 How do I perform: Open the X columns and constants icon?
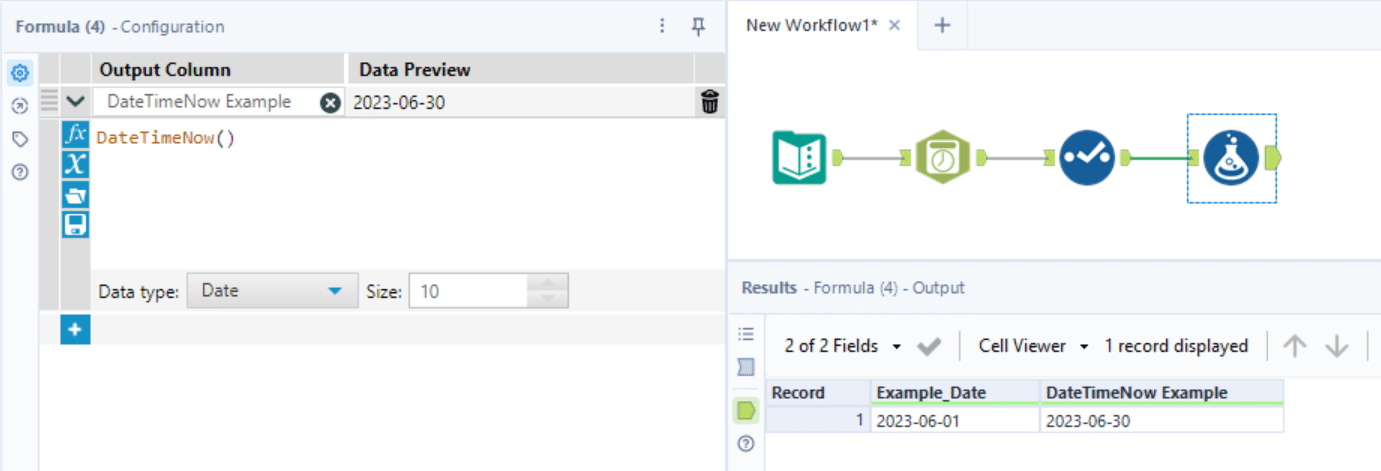pos(75,164)
